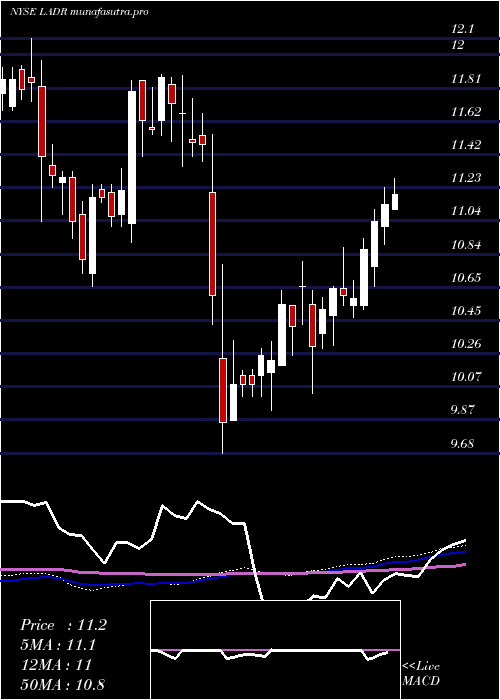This screenshot has height=700, width=500.
Task: Click the 9.68 price axis label
Action: (462, 444)
